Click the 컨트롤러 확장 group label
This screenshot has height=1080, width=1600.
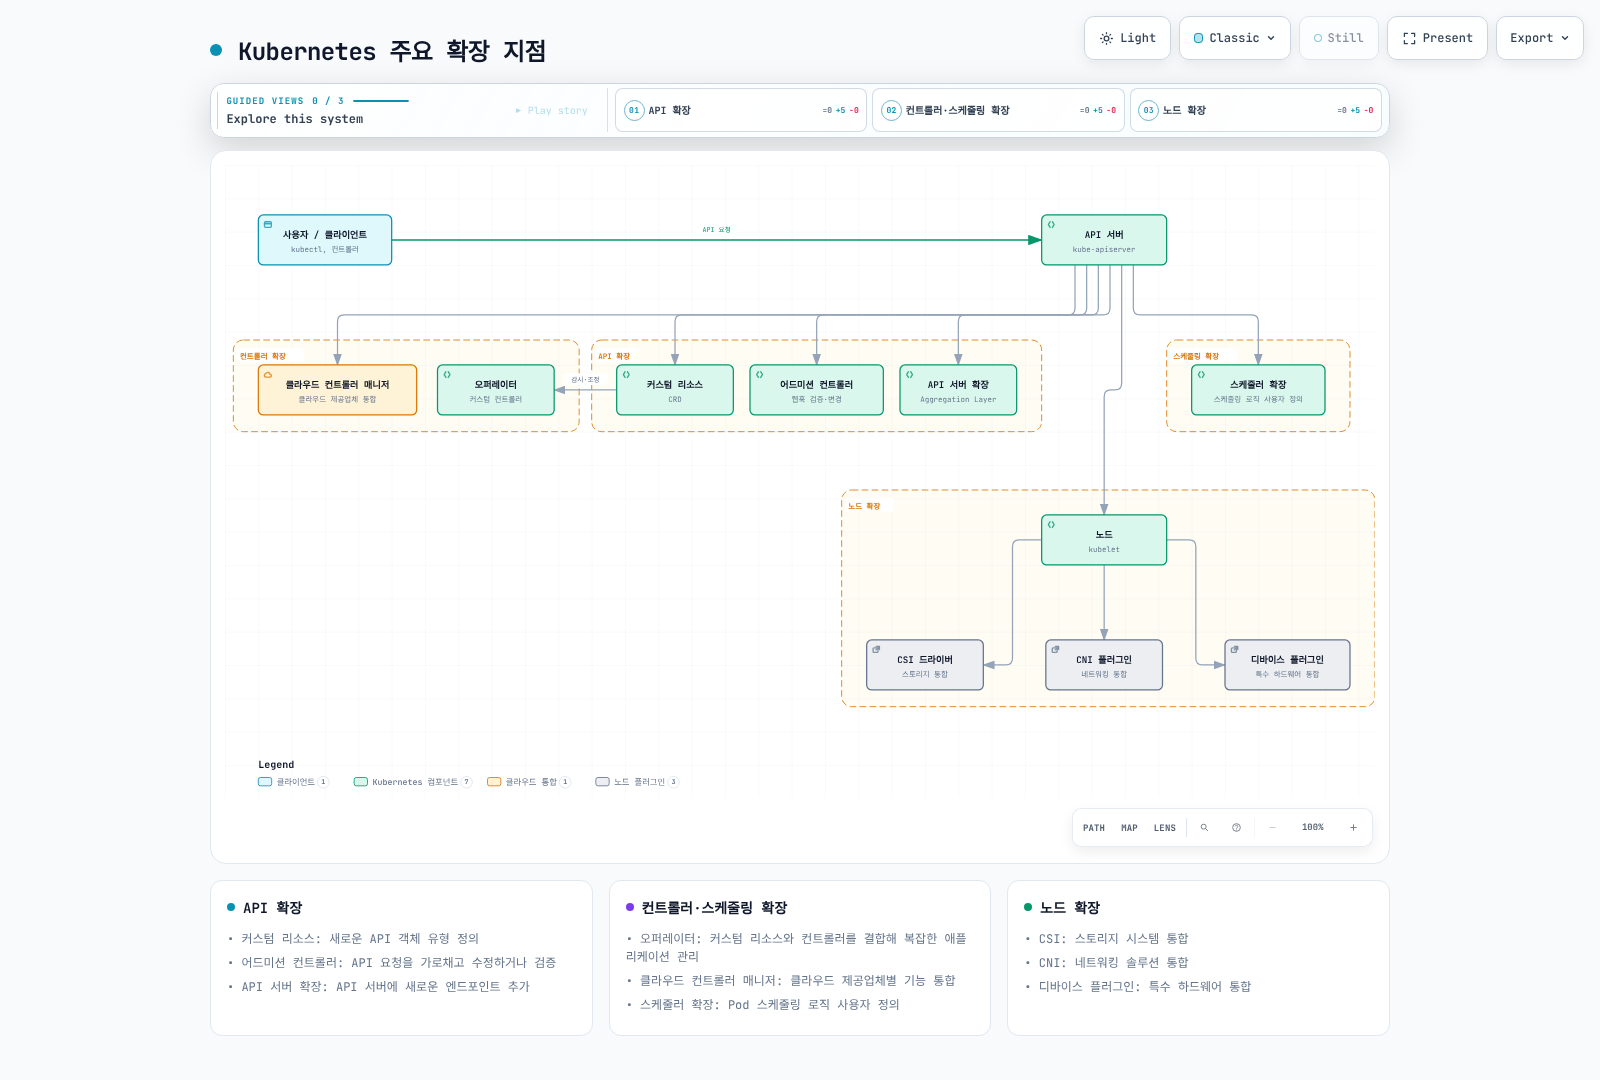263,356
